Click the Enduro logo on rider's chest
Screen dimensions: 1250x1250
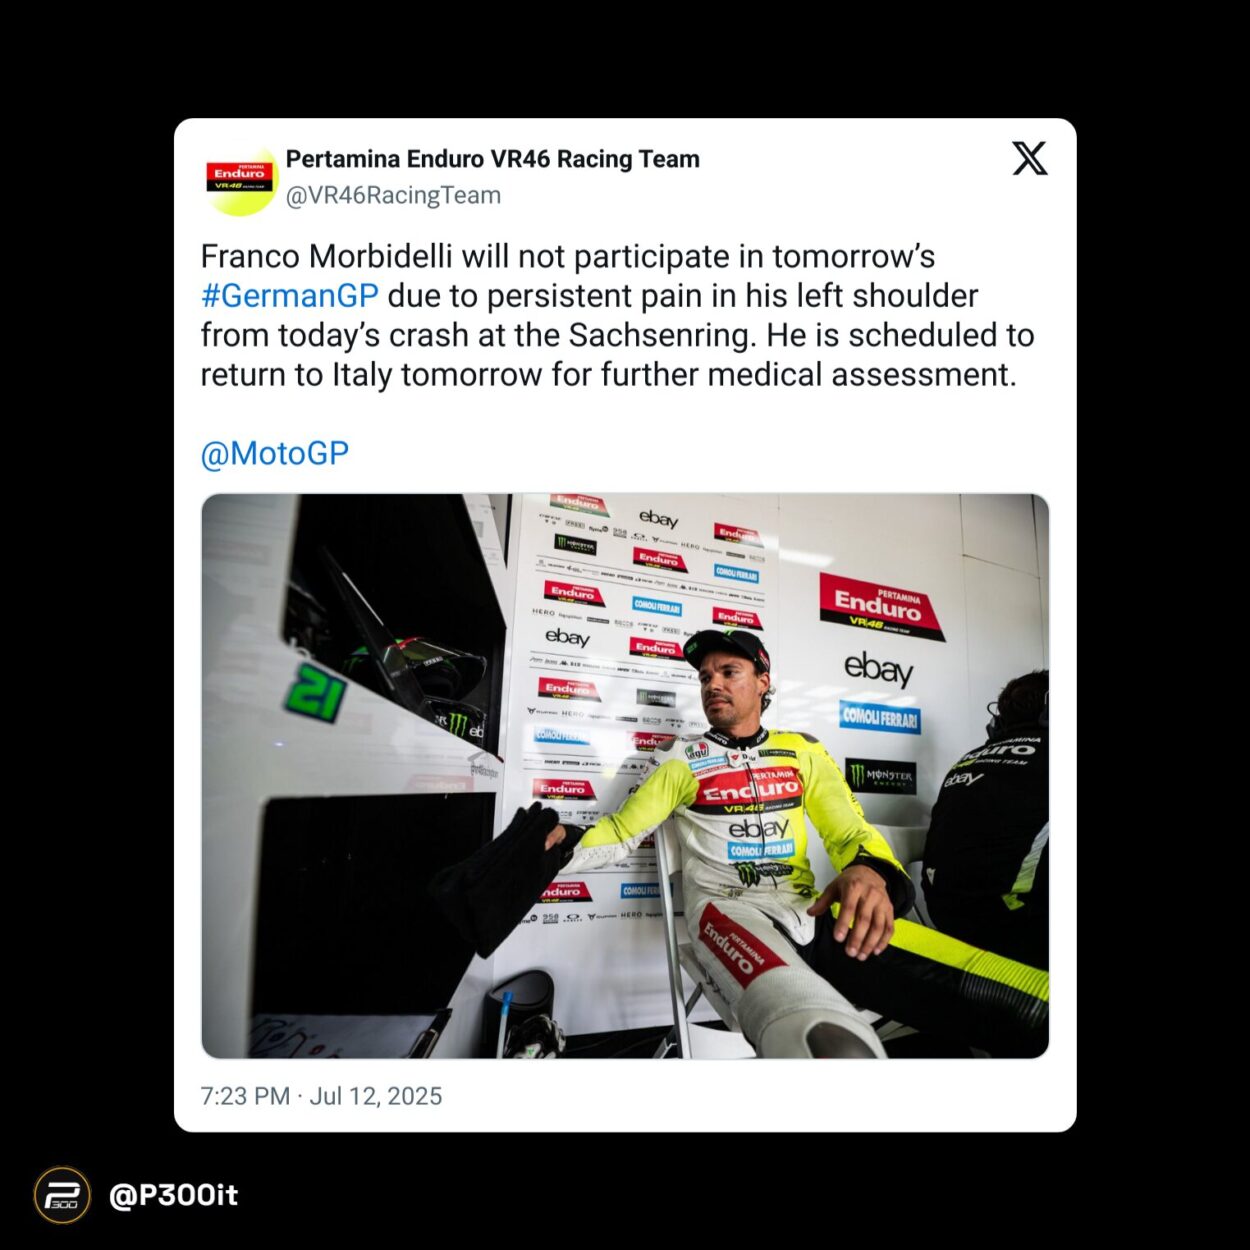pyautogui.click(x=750, y=788)
